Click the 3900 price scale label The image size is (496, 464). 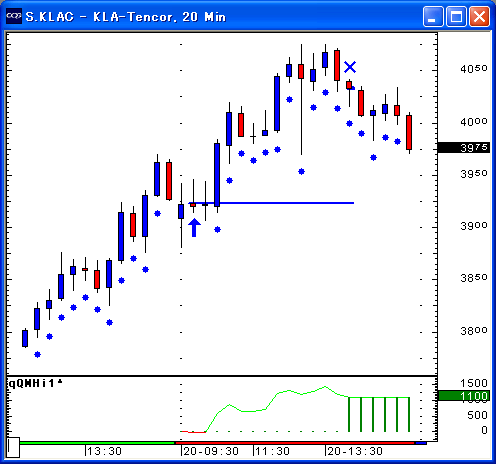pyautogui.click(x=474, y=226)
